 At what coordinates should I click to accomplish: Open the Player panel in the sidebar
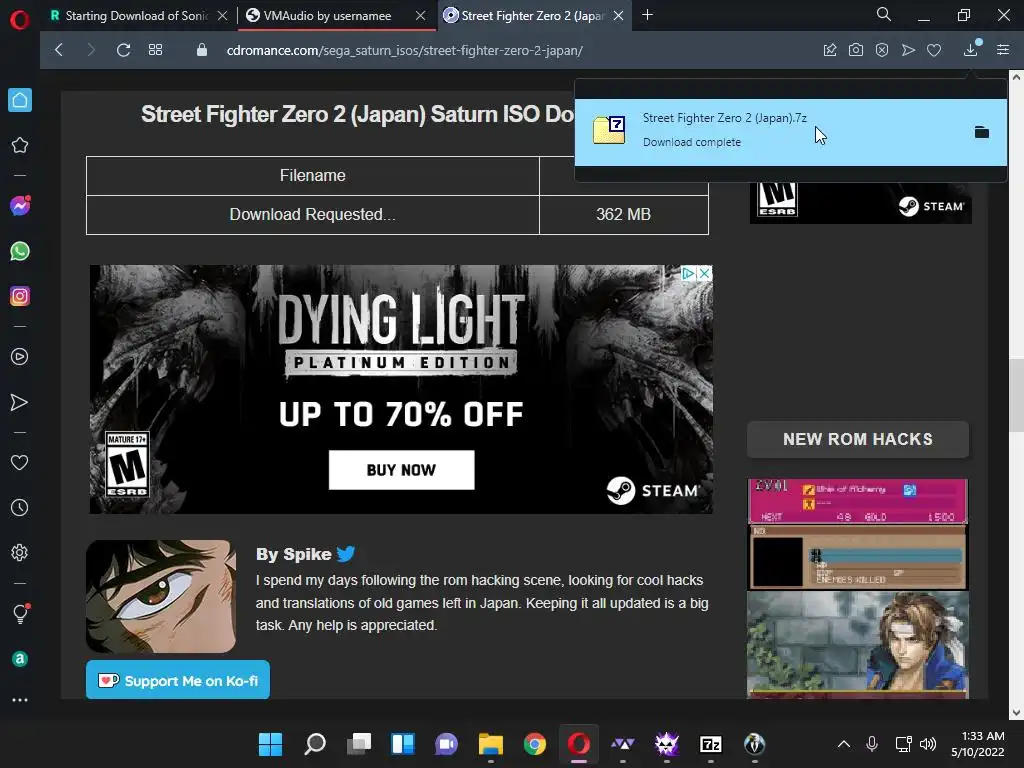click(20, 357)
